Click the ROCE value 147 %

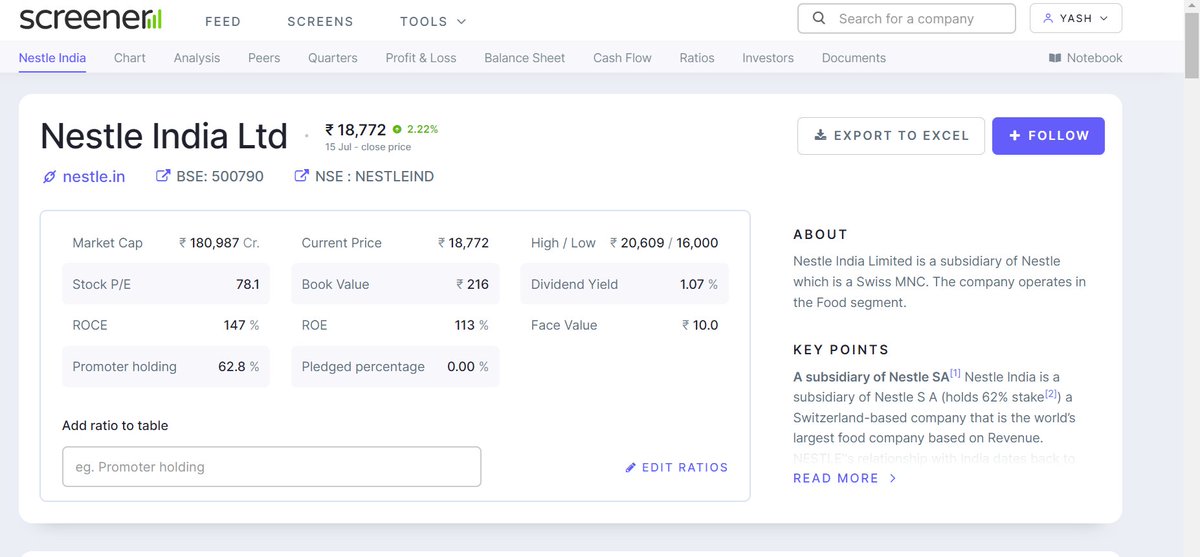tap(241, 325)
